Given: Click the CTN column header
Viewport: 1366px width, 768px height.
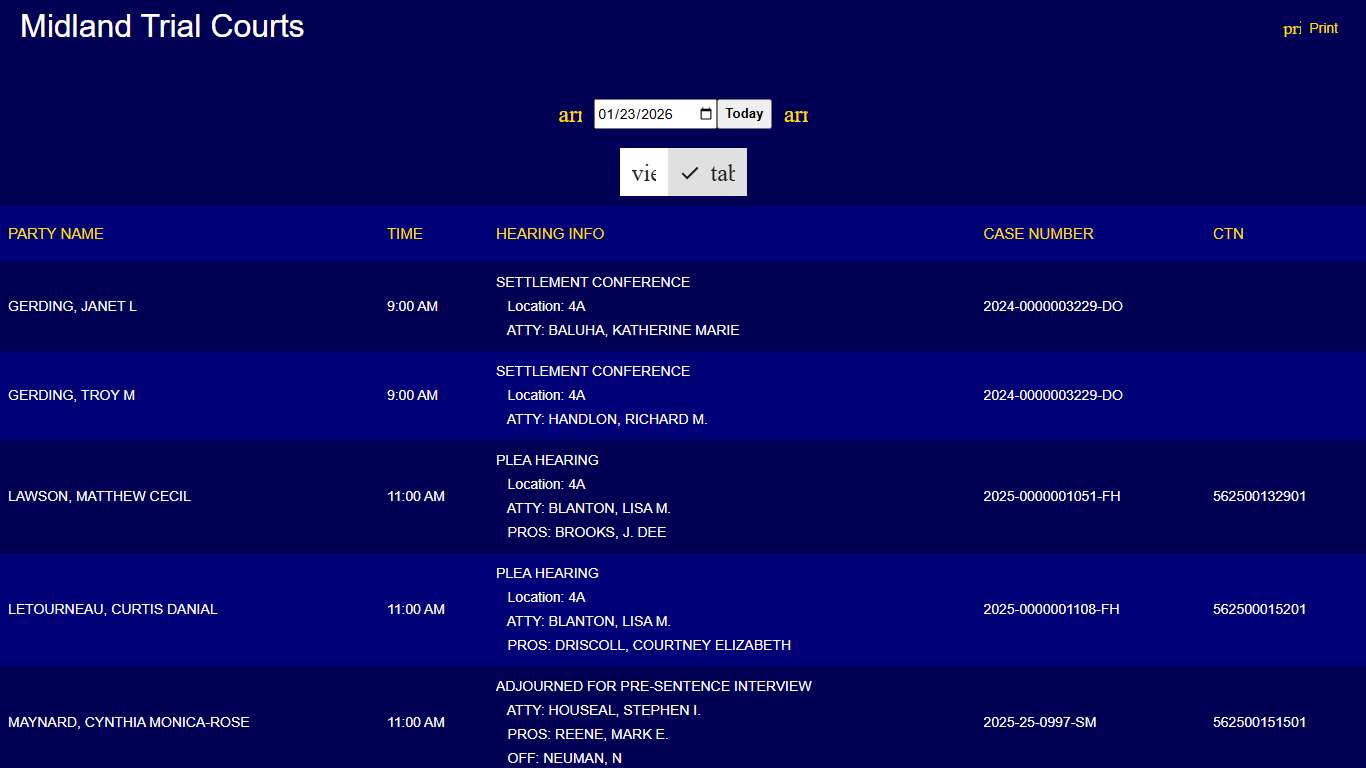Looking at the screenshot, I should click(1228, 234).
